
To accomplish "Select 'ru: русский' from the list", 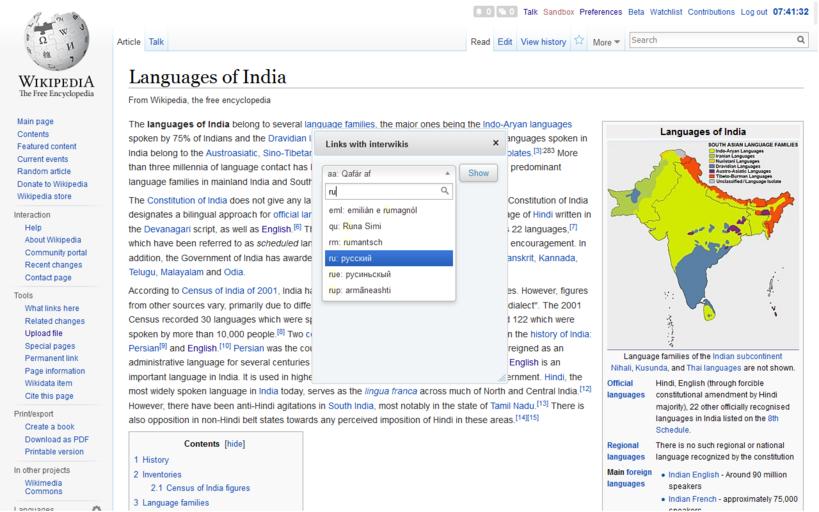I will [x=388, y=258].
